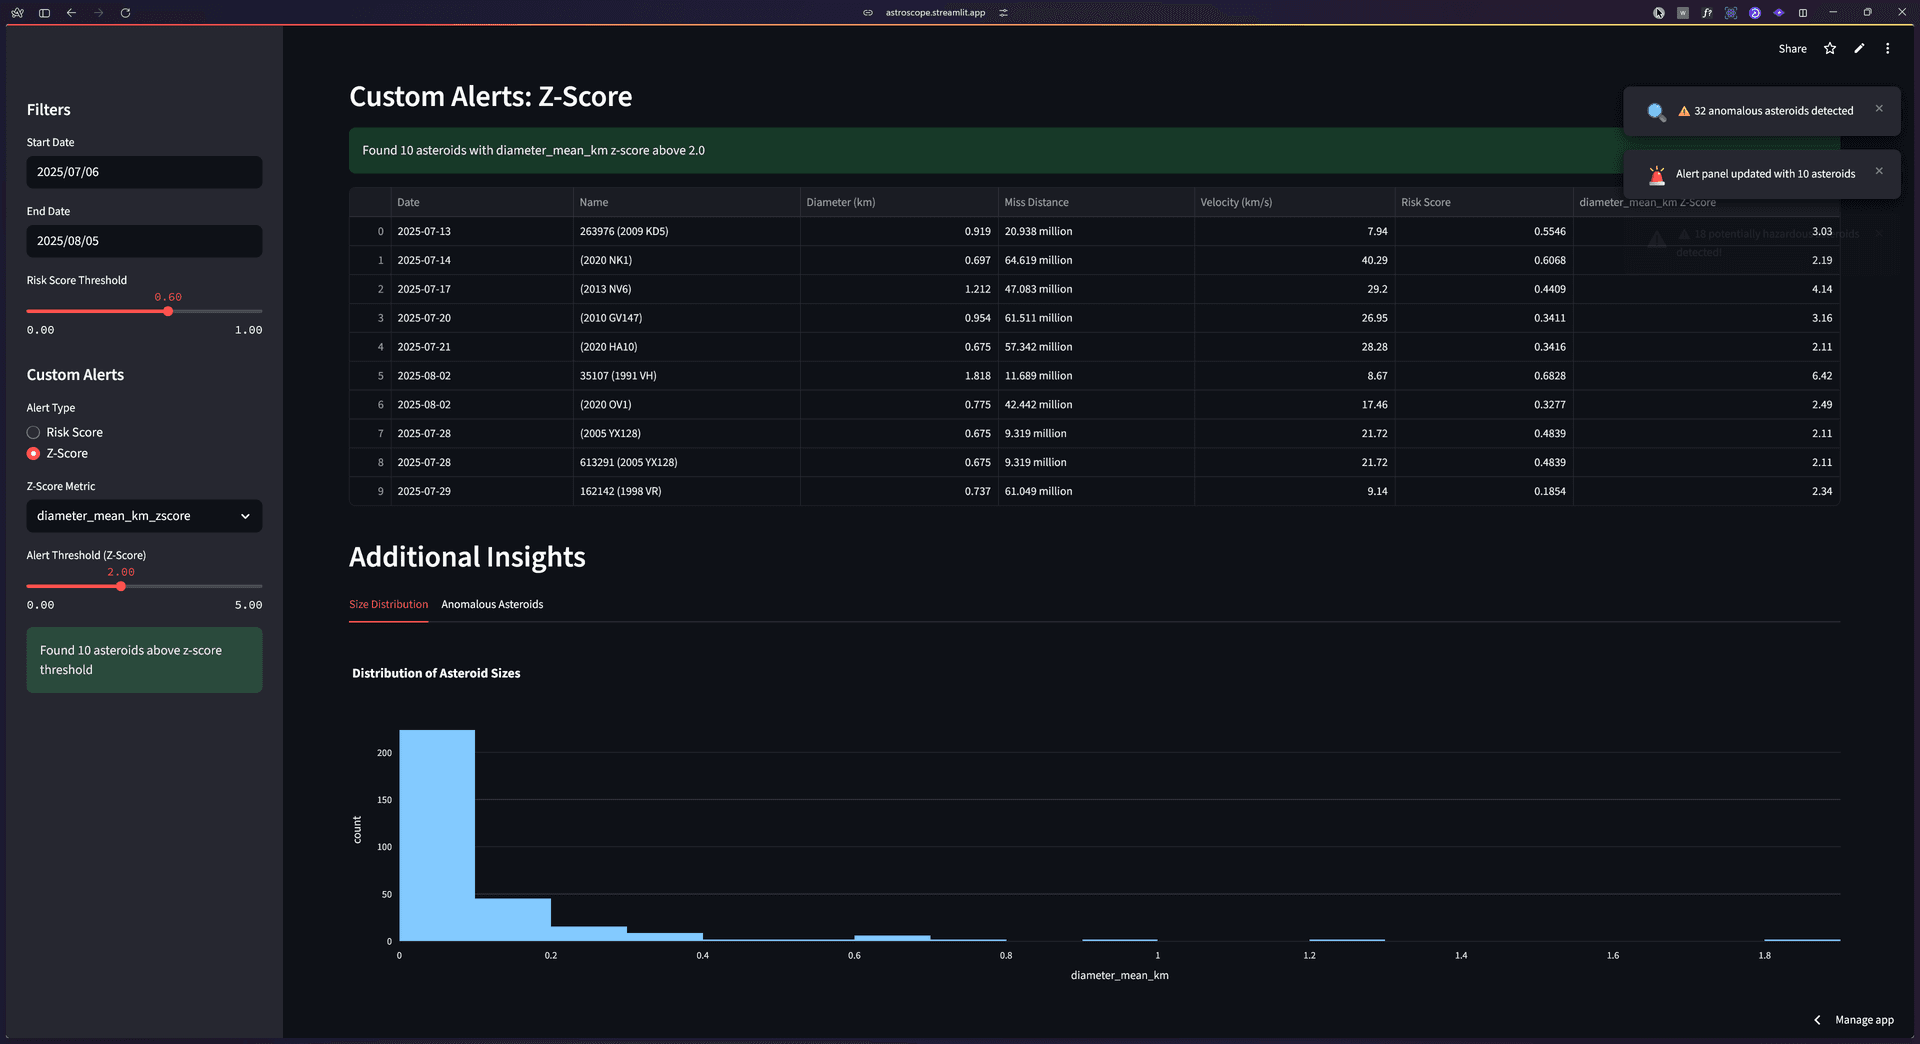
Task: Click the star favorite icon near Share
Action: (x=1829, y=49)
